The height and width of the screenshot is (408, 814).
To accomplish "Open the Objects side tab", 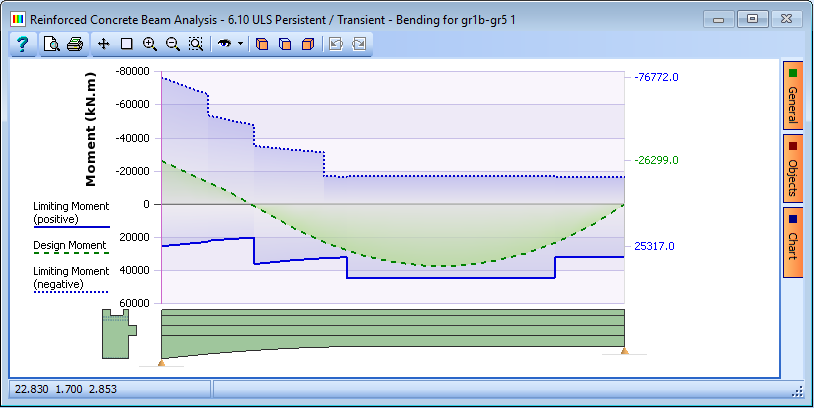I will pos(792,169).
